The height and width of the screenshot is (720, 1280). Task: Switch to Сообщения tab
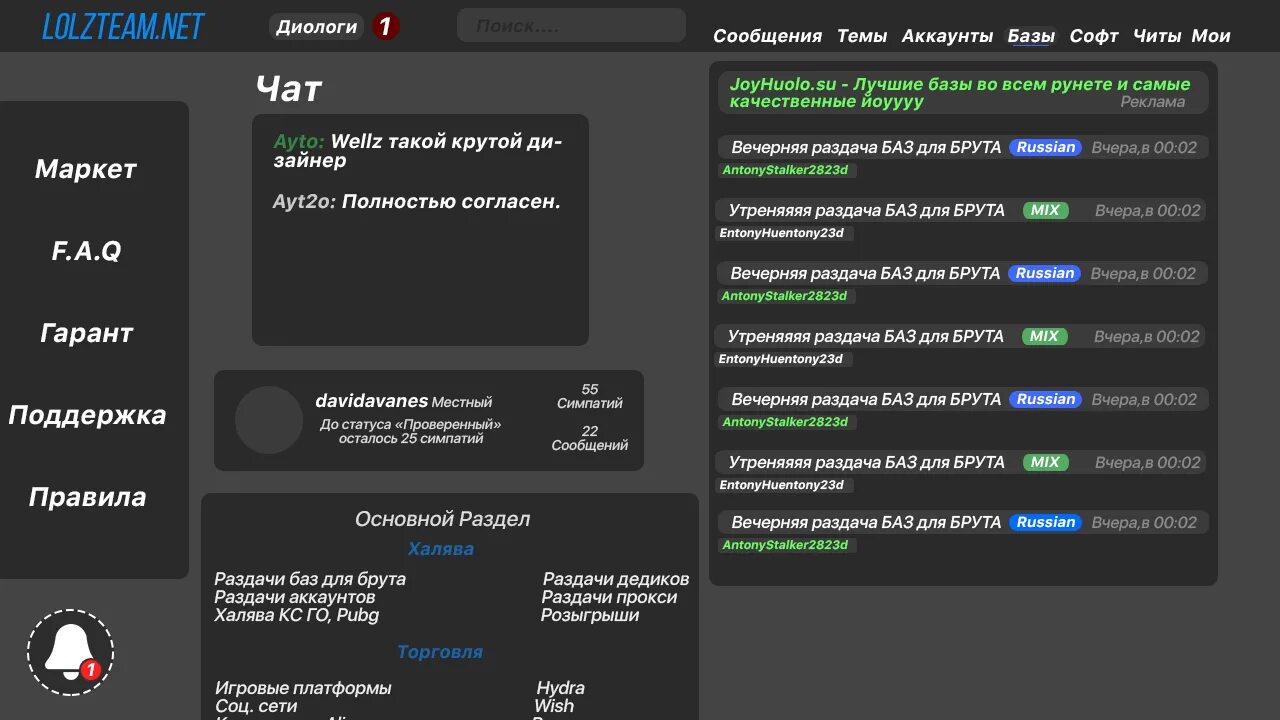767,36
